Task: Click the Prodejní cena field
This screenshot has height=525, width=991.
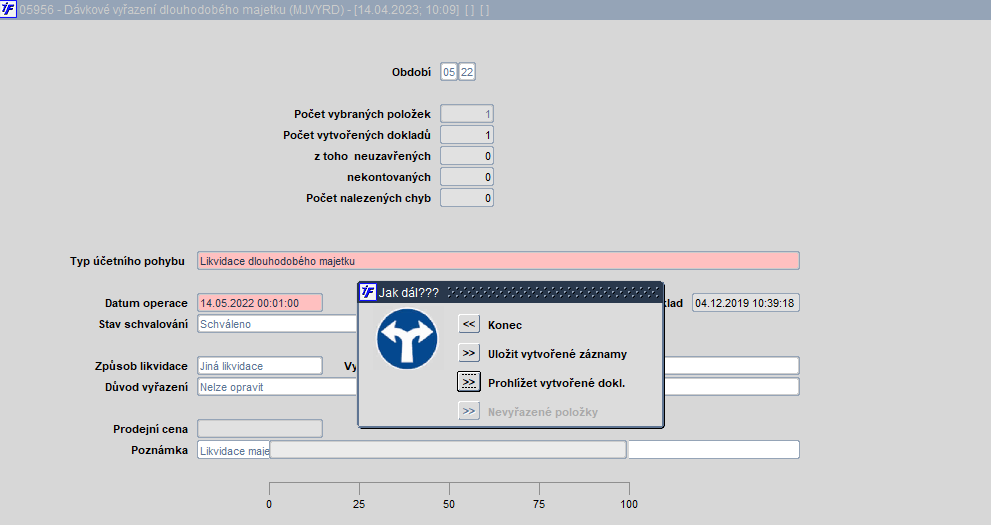Action: coord(260,428)
